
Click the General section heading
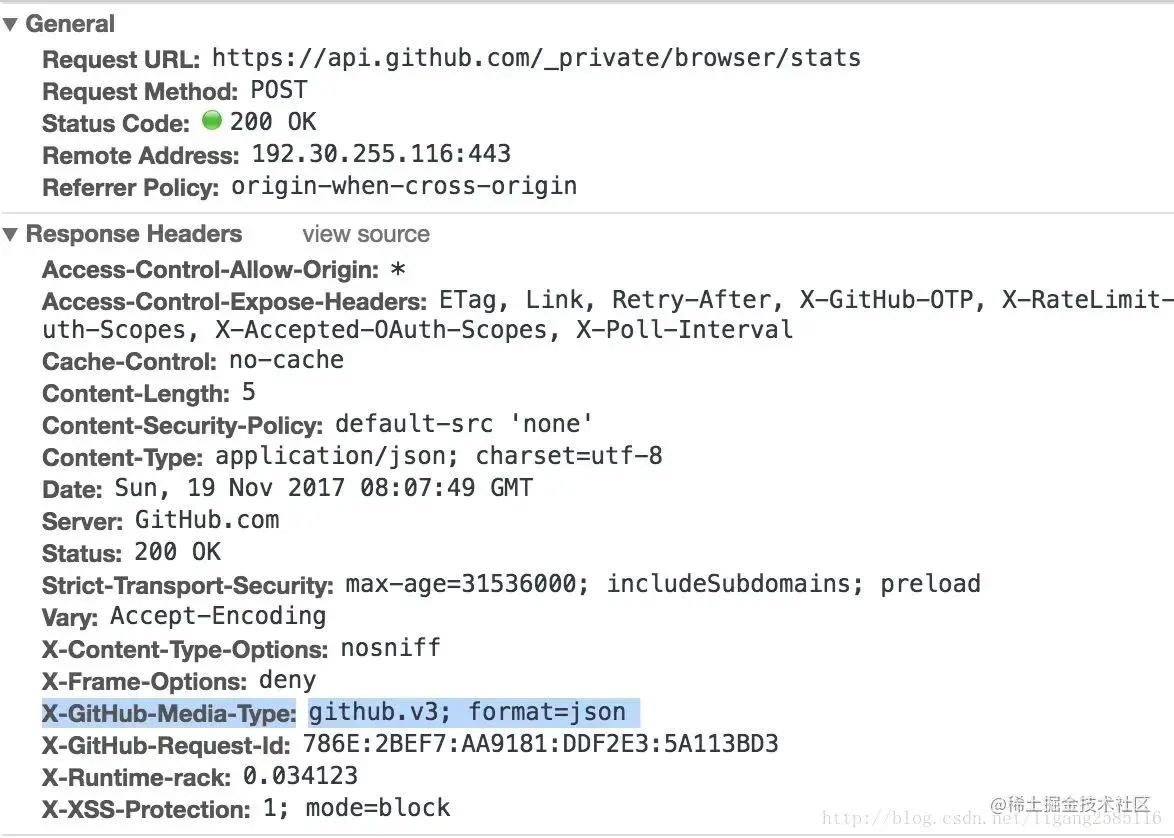[70, 24]
